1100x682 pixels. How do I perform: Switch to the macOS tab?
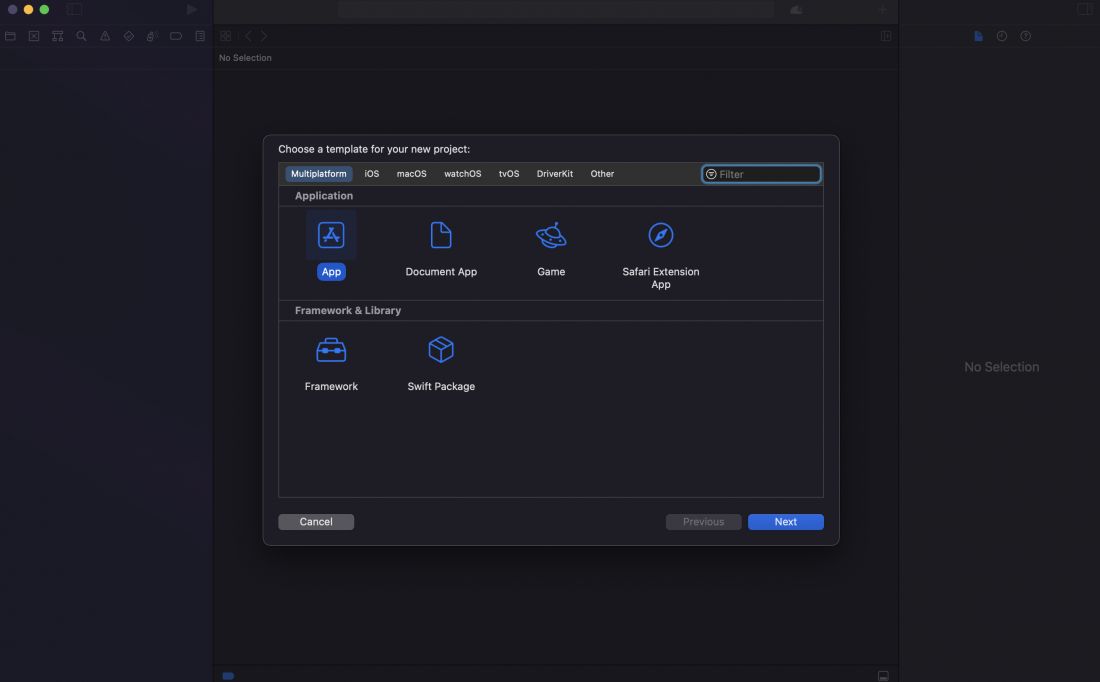click(x=412, y=174)
